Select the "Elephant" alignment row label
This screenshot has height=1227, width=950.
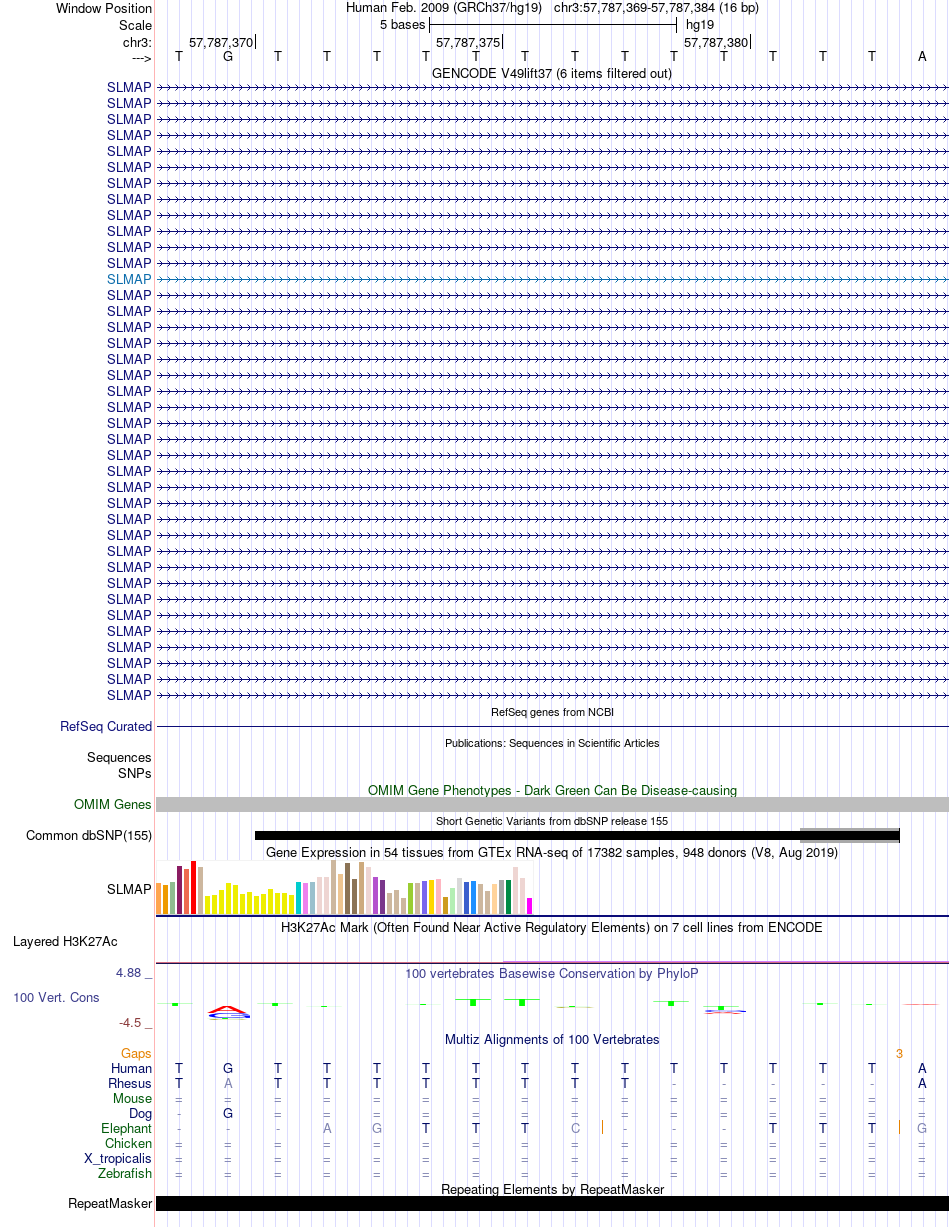[x=127, y=1128]
